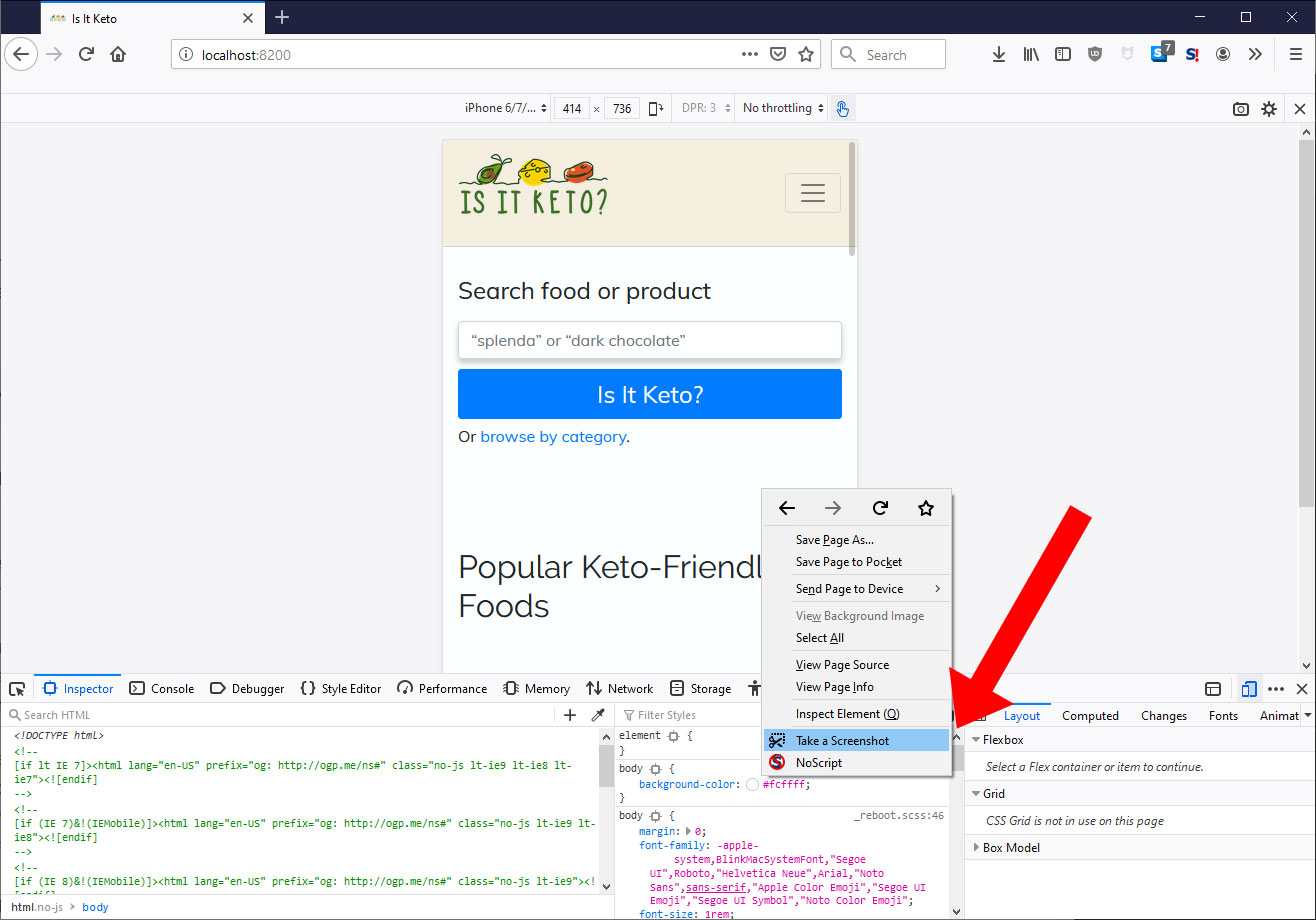This screenshot has width=1316, height=920.
Task: Close the developer tools panel
Action: (x=1302, y=689)
